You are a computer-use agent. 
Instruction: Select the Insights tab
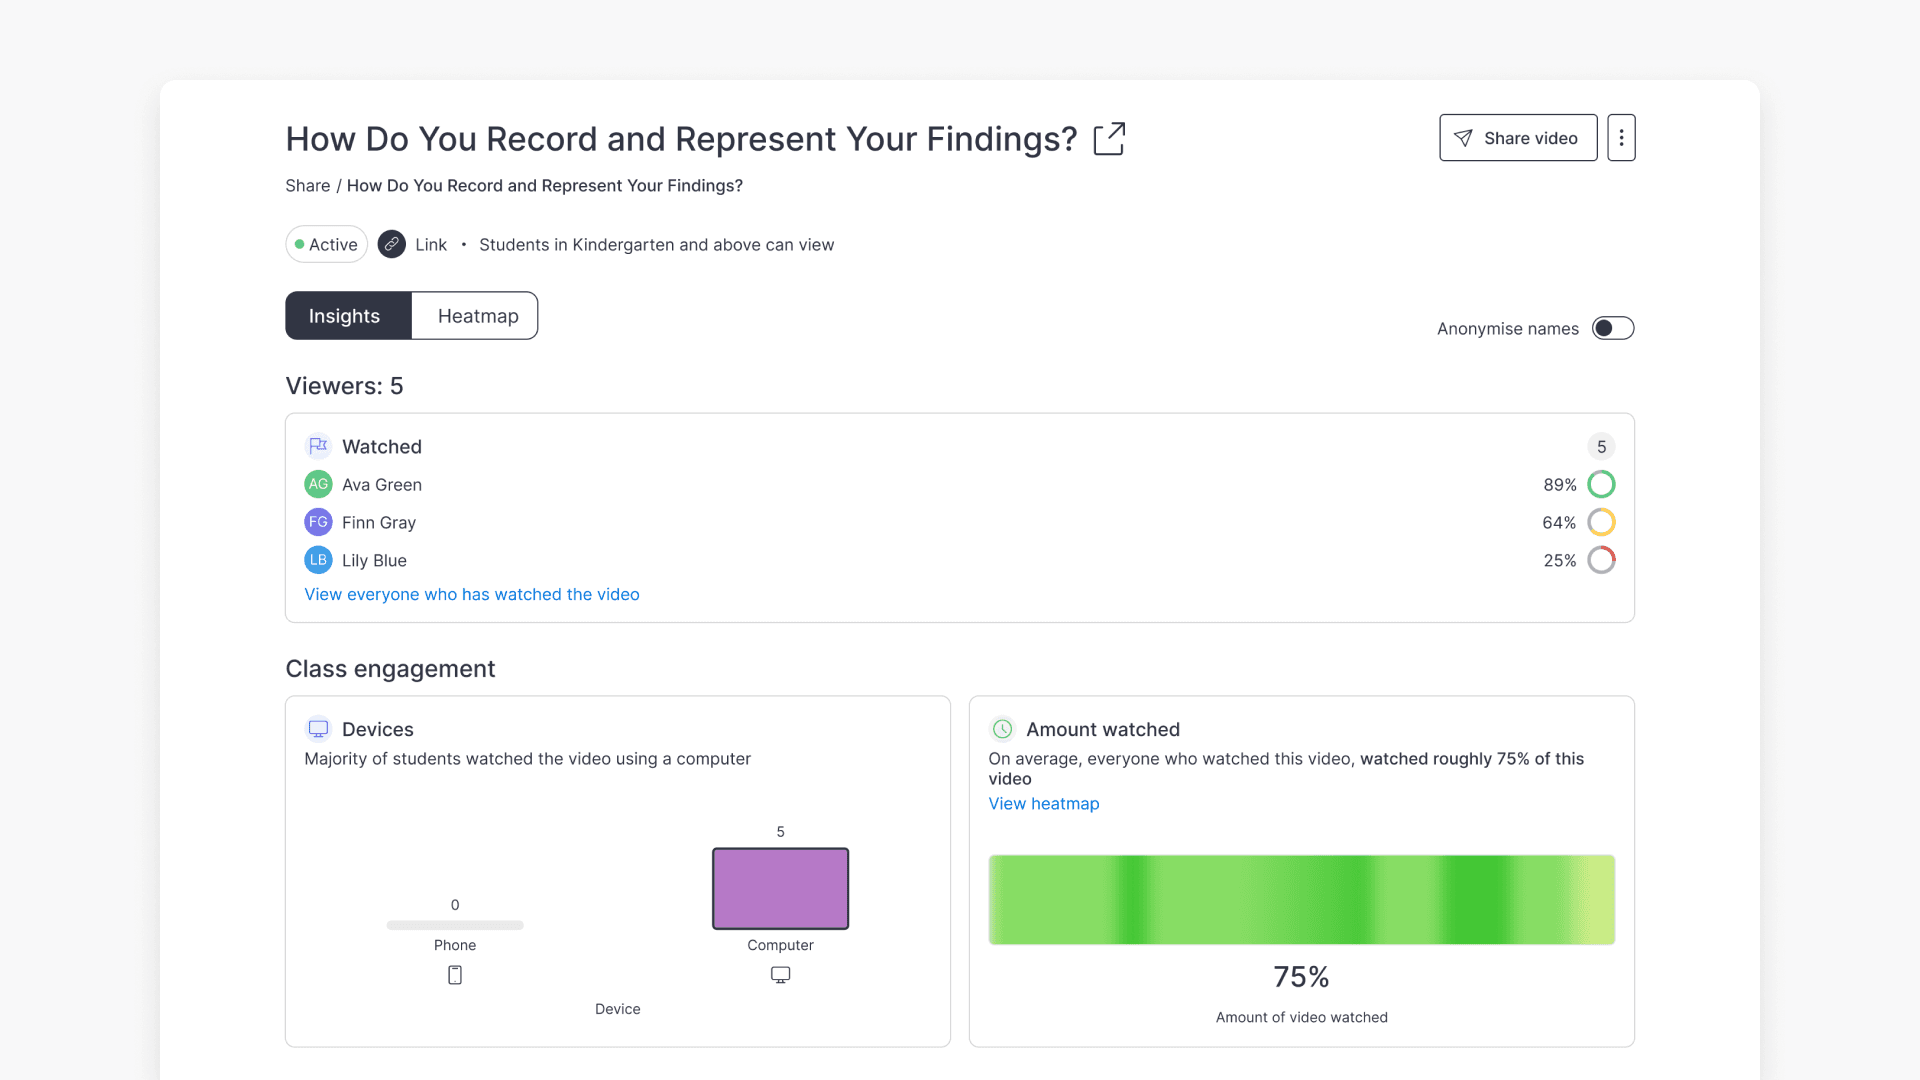(x=345, y=315)
